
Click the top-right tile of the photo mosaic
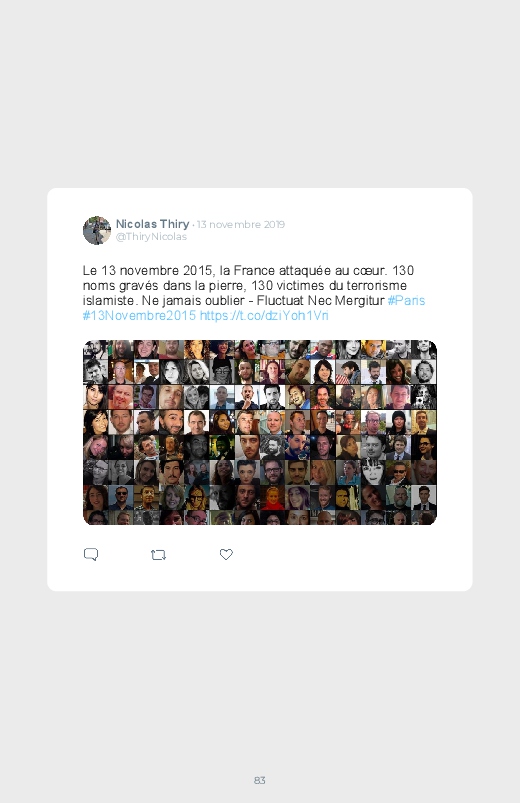tap(424, 349)
